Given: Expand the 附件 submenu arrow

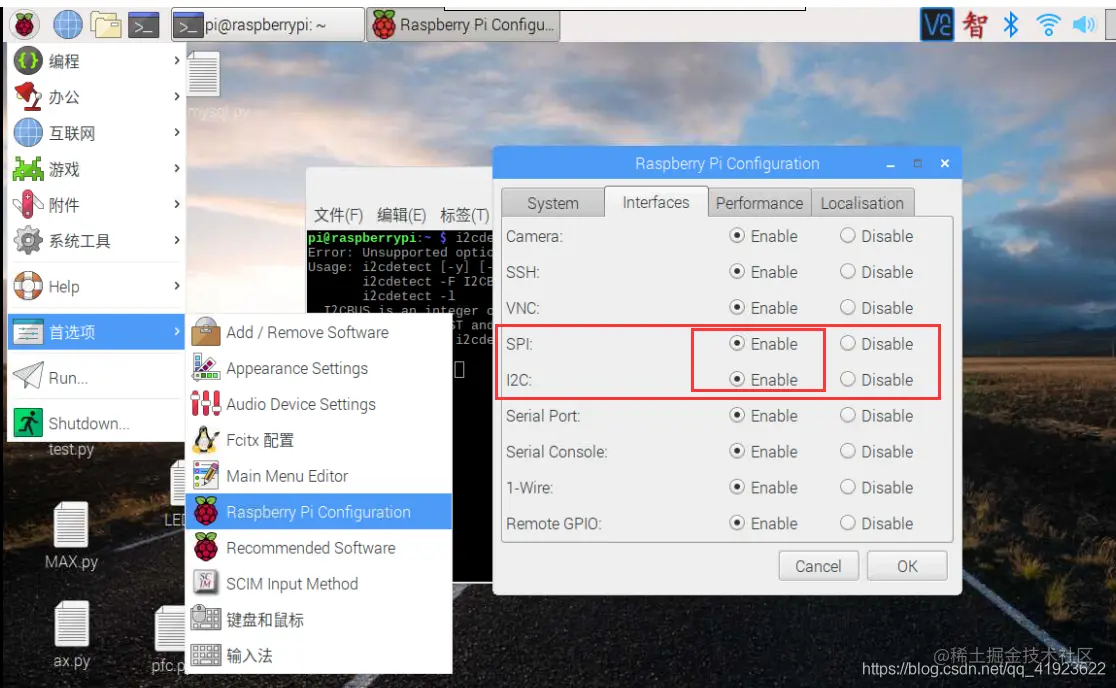Looking at the screenshot, I should (177, 204).
